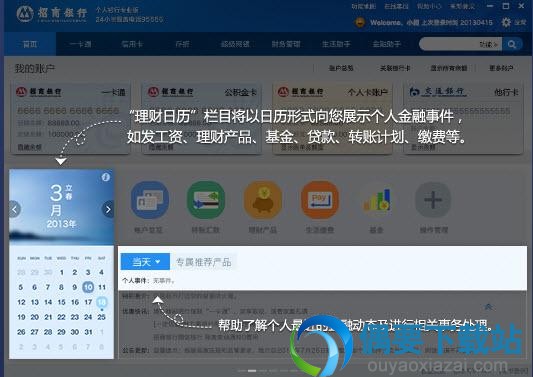This screenshot has width=533, height=377.
Task: Select date 9 in the calendar
Action: click(x=75, y=287)
